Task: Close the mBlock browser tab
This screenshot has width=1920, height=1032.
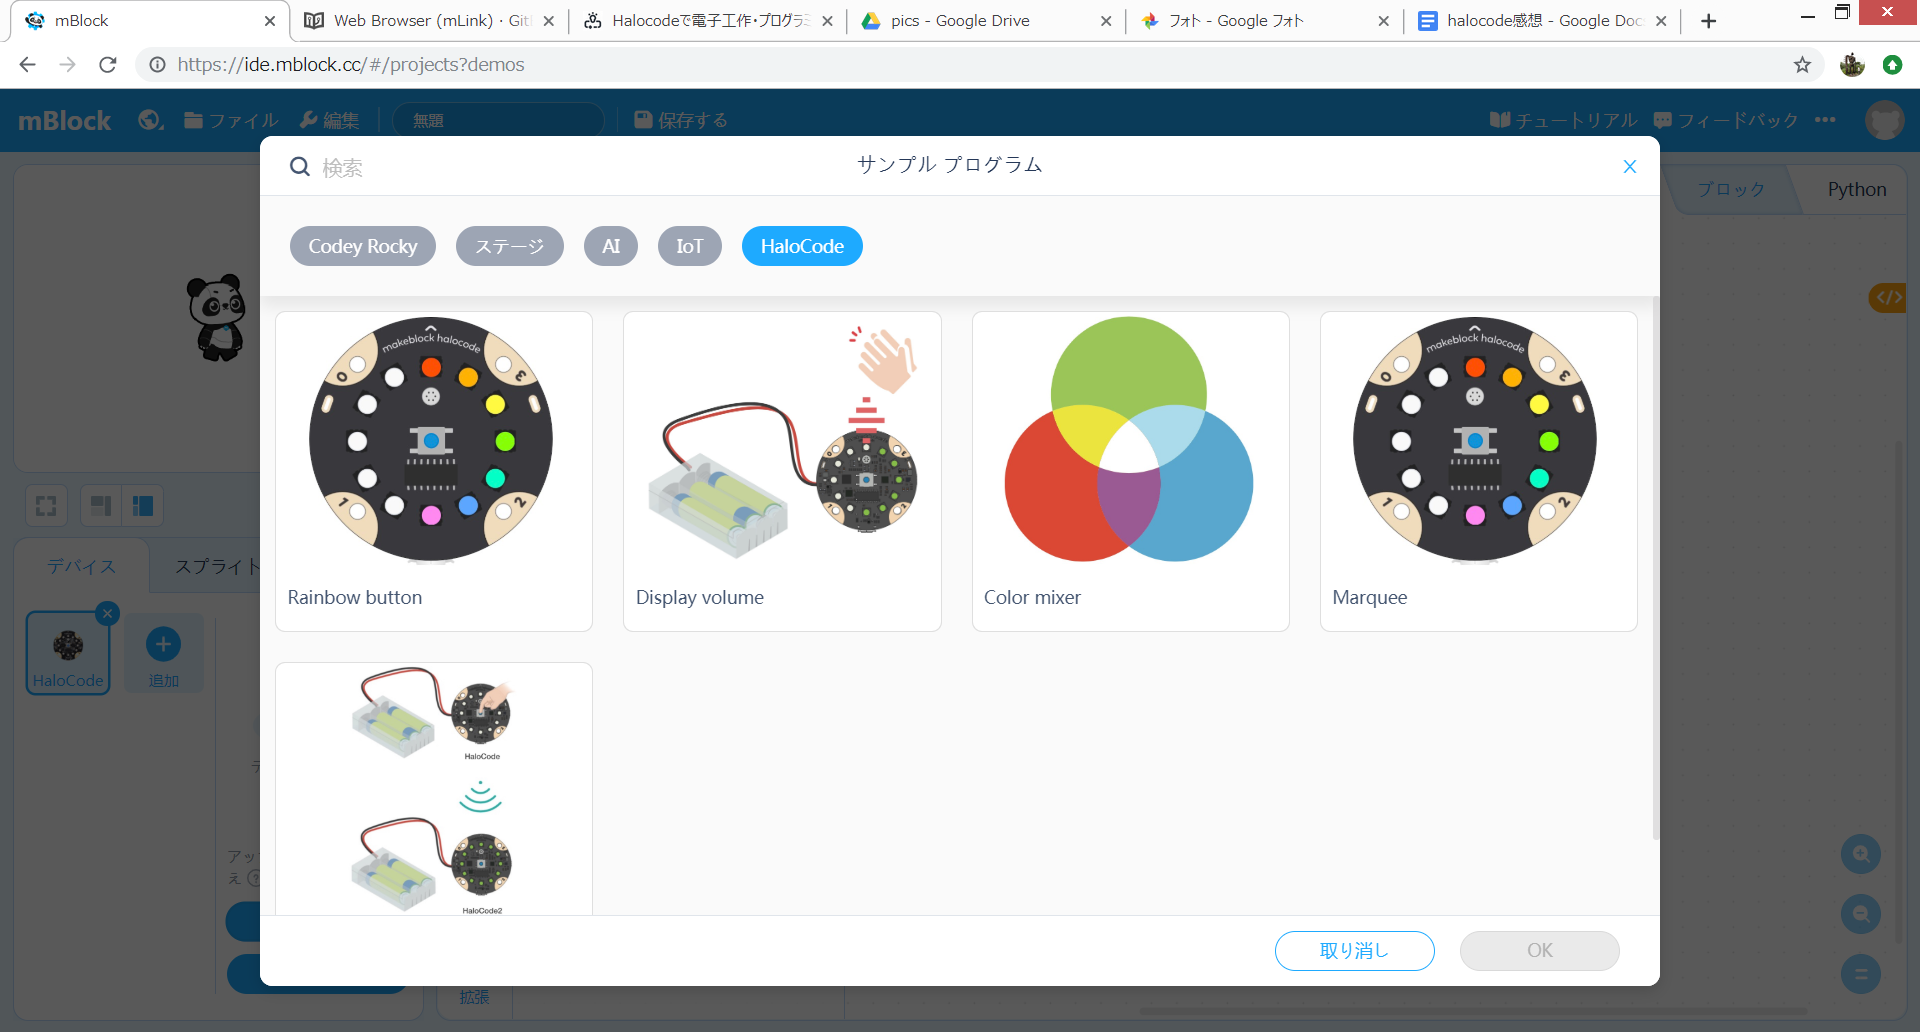Action: [270, 21]
